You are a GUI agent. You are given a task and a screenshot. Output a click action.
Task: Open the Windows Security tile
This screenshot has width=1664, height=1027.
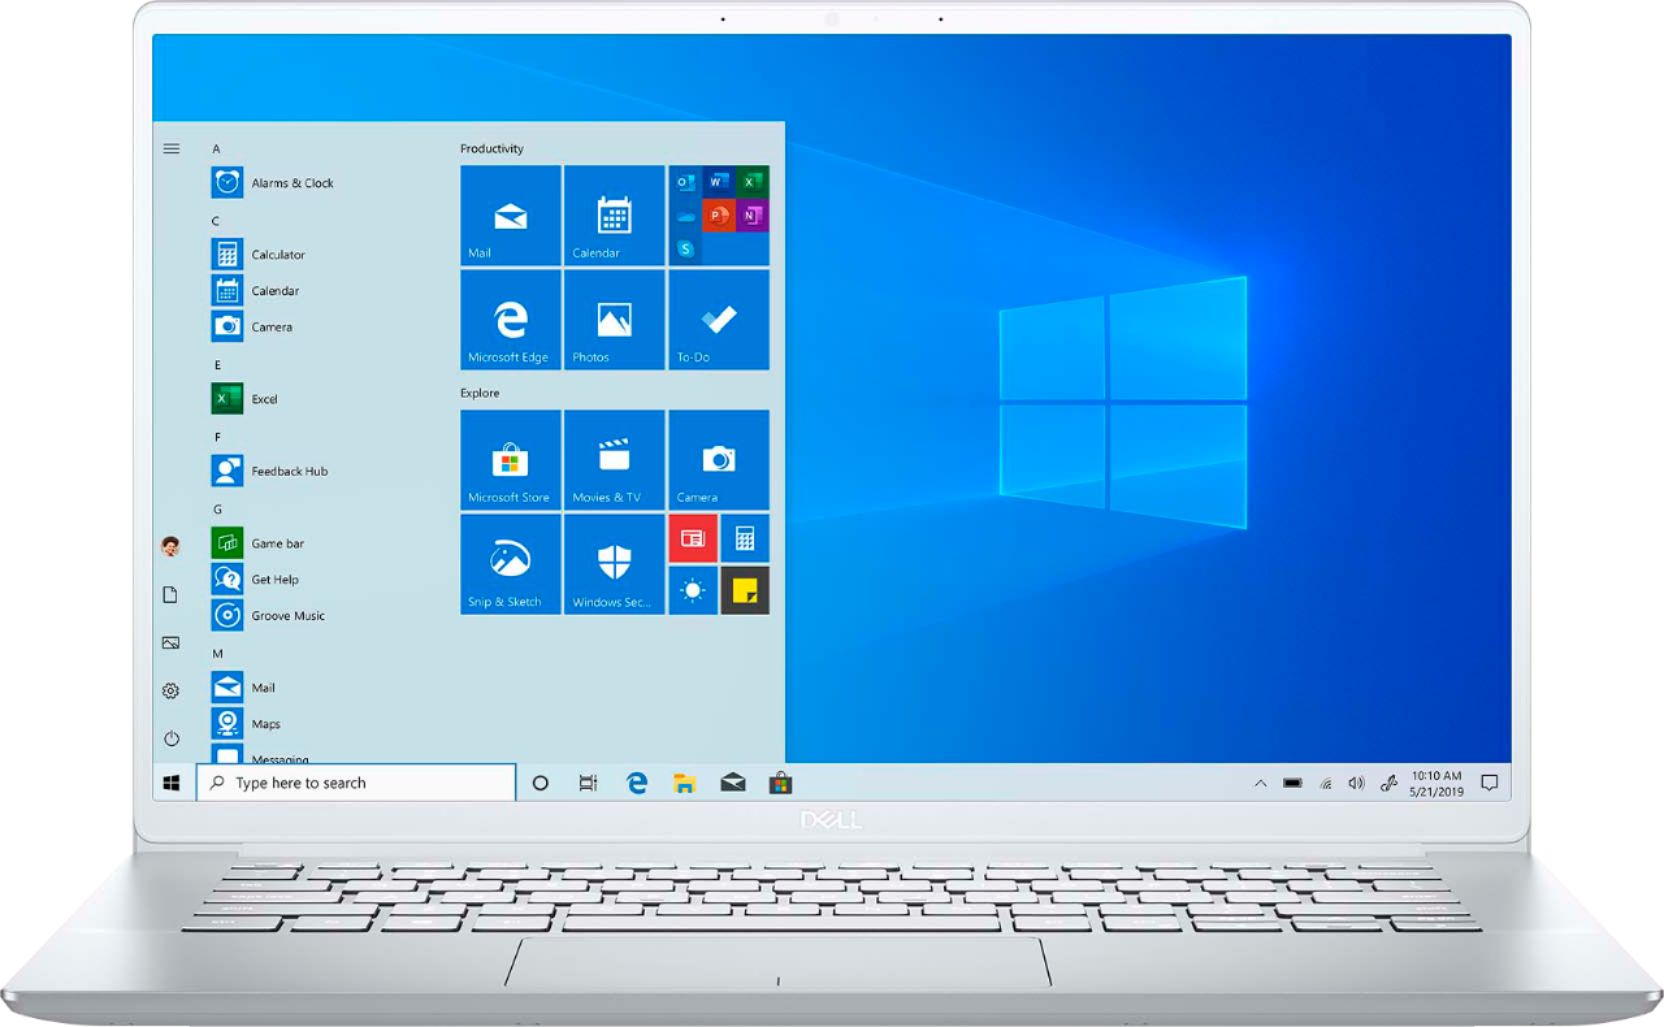pos(614,564)
